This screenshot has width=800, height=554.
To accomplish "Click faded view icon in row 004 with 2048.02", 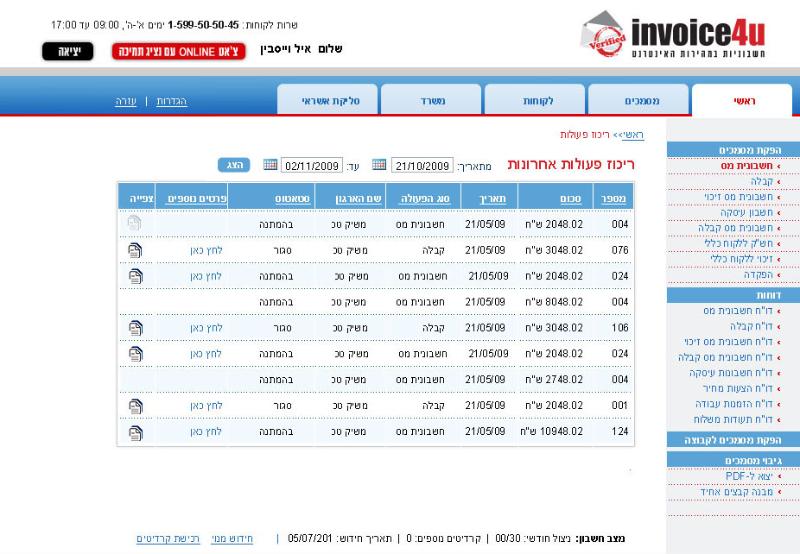I will click(134, 223).
